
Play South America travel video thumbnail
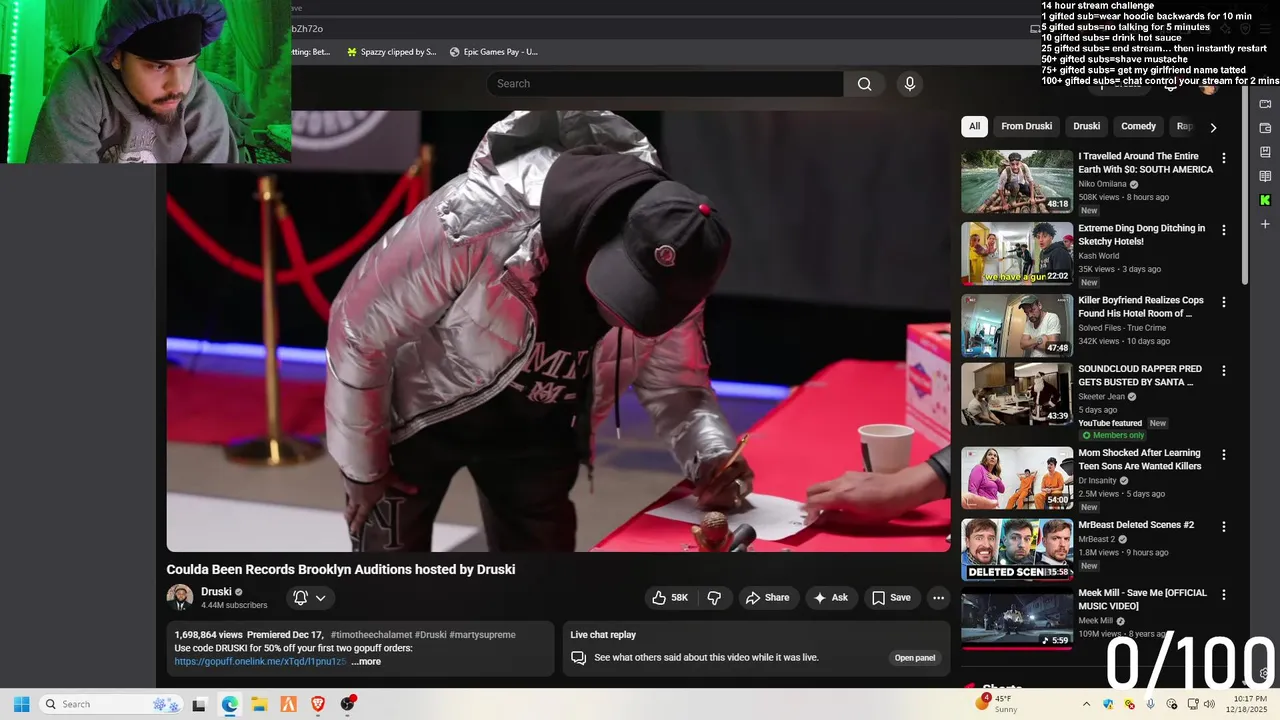click(x=1017, y=181)
